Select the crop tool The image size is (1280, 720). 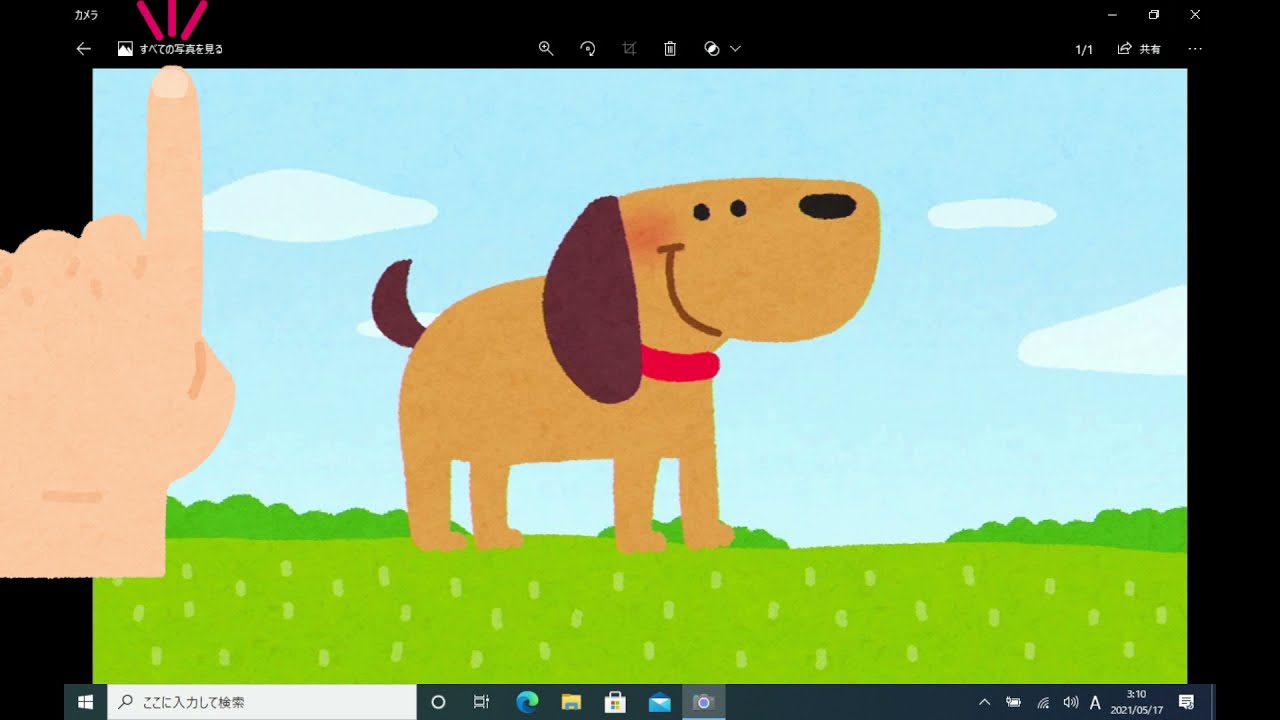click(x=629, y=48)
